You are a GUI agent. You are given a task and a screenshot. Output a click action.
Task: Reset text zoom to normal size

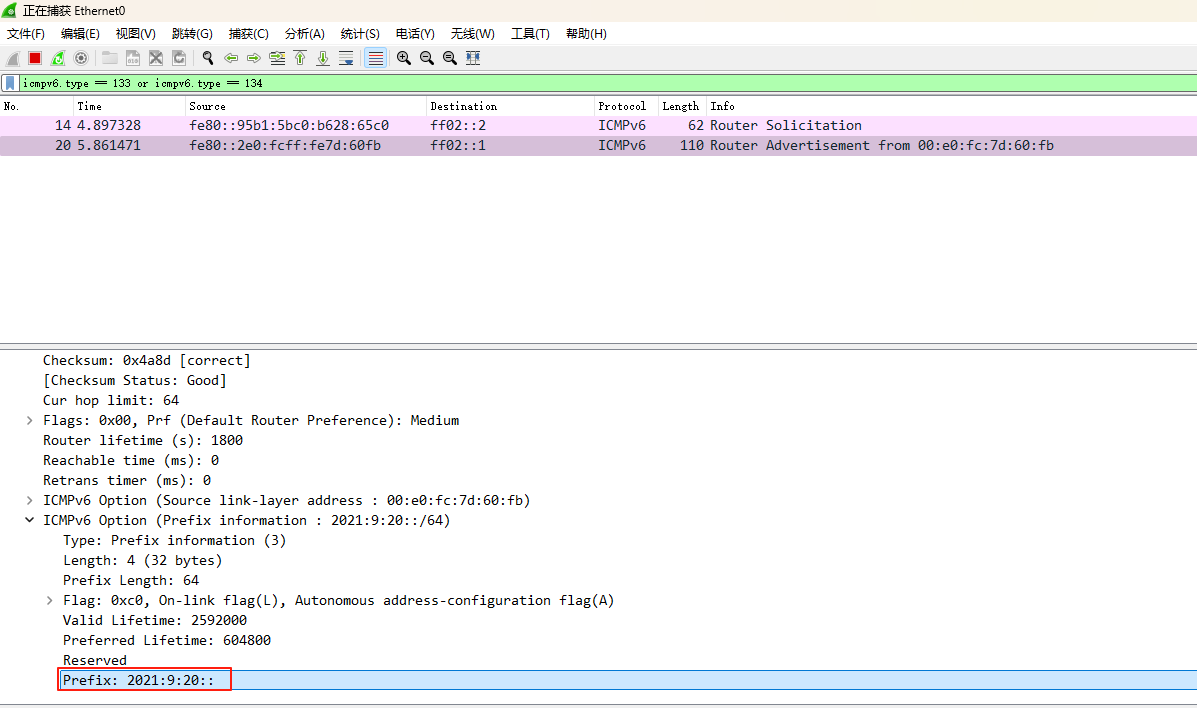coord(450,58)
